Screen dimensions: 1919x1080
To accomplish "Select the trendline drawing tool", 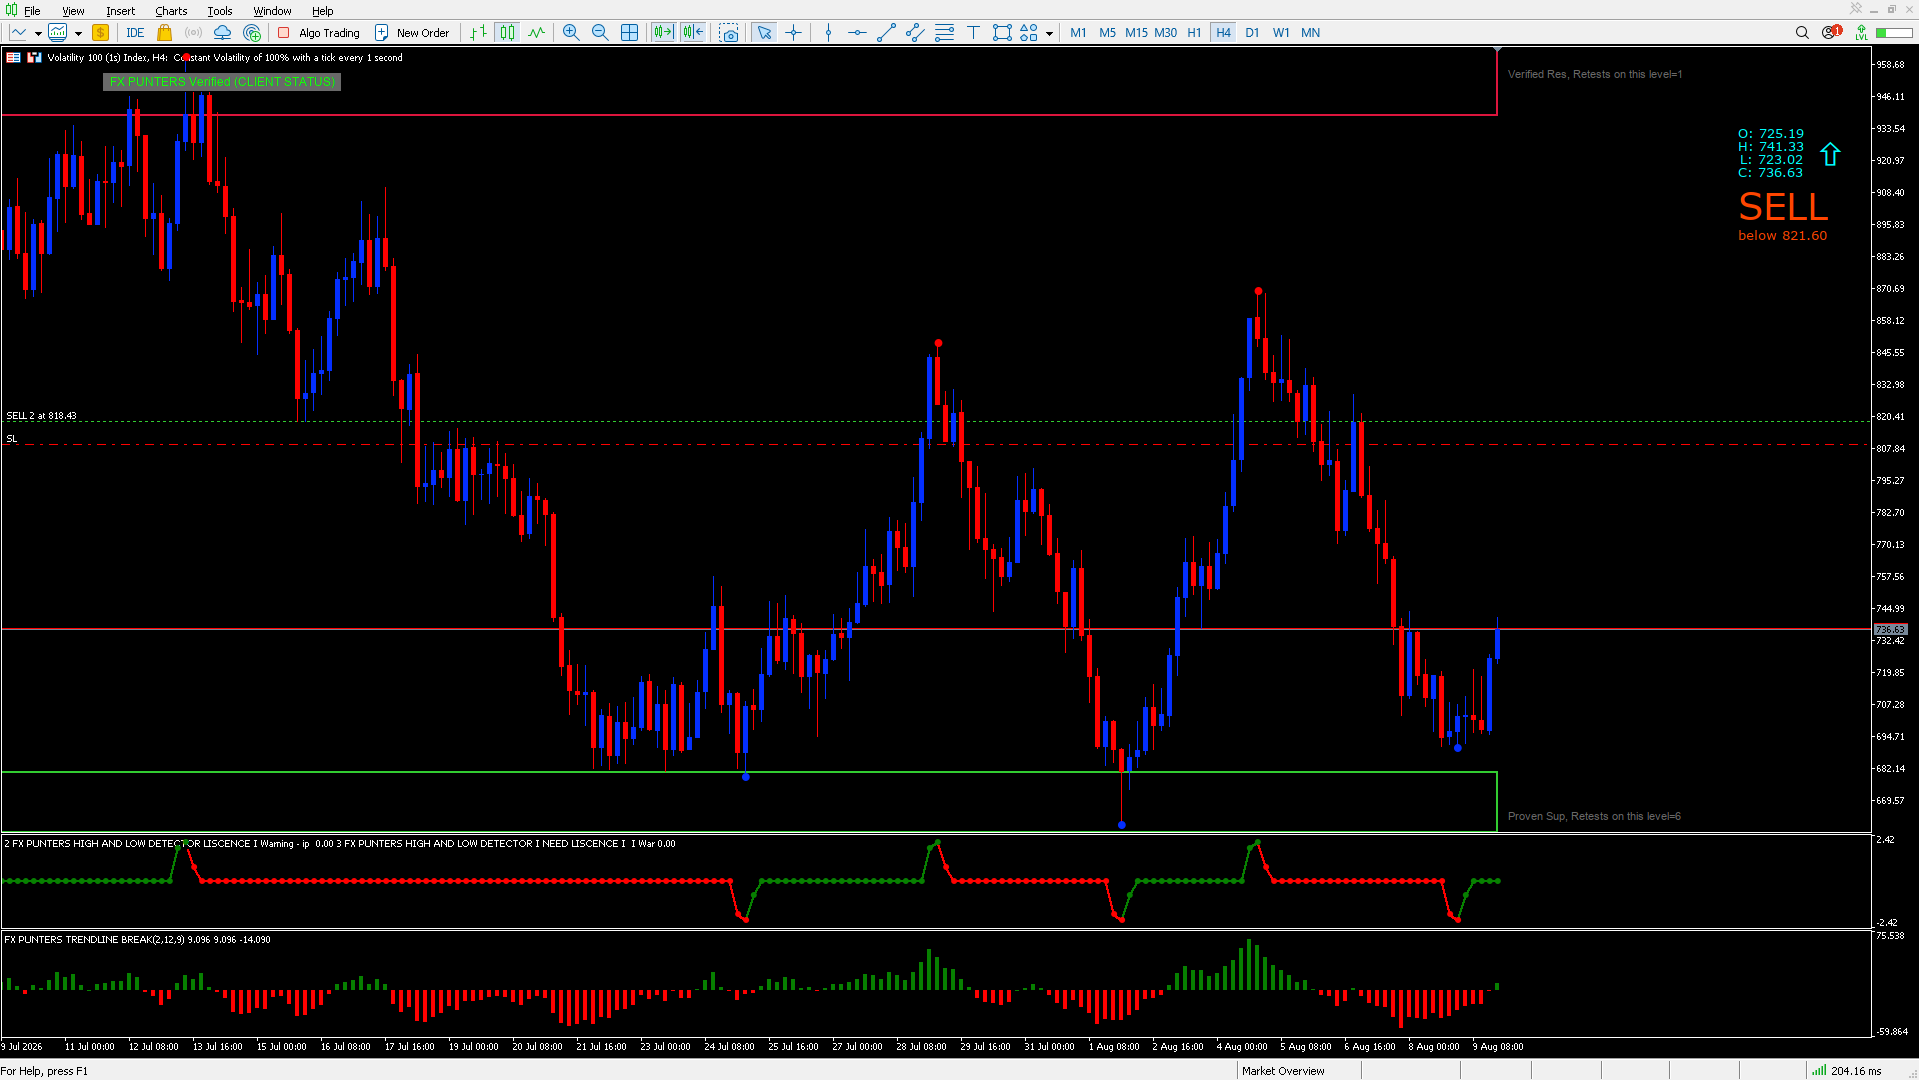I will [x=886, y=33].
